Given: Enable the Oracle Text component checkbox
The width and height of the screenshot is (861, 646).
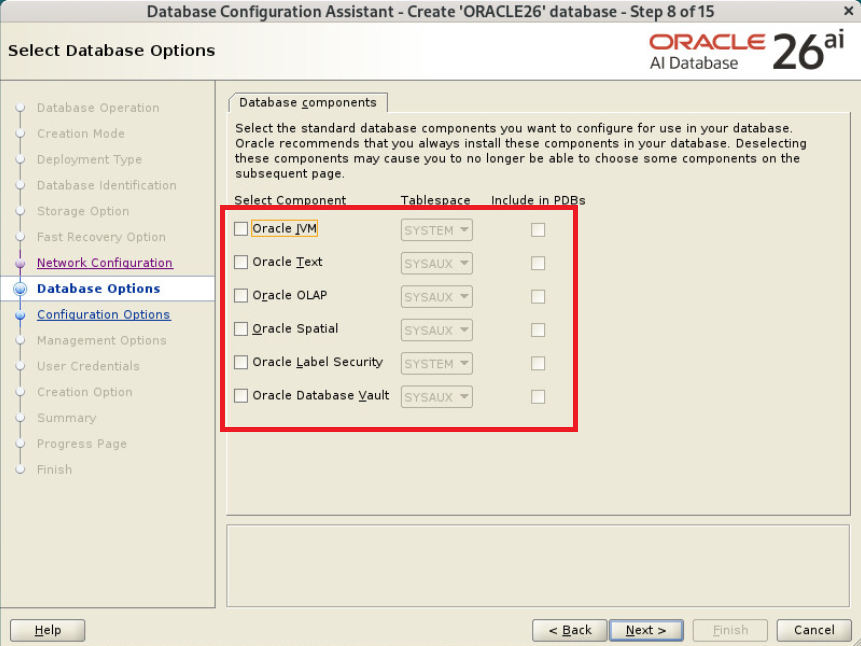Looking at the screenshot, I should (x=241, y=262).
